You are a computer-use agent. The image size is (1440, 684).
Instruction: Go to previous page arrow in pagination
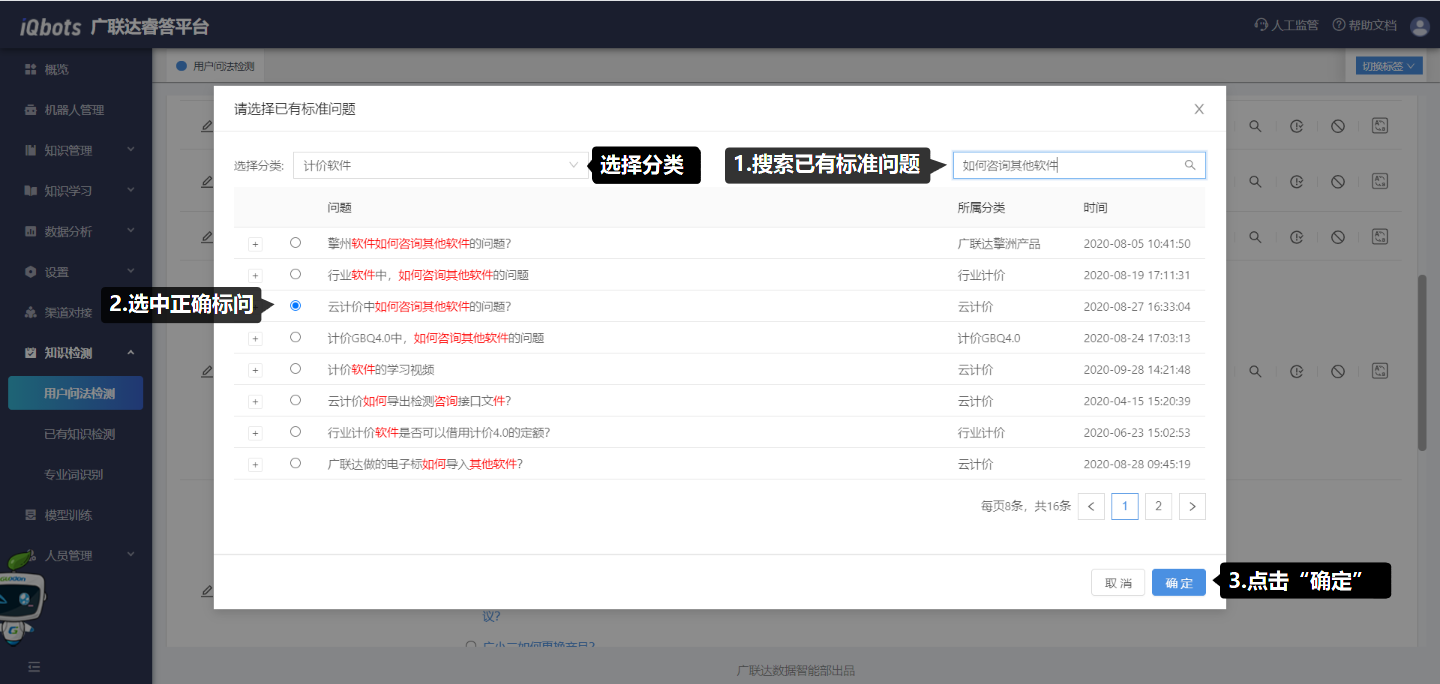point(1091,507)
